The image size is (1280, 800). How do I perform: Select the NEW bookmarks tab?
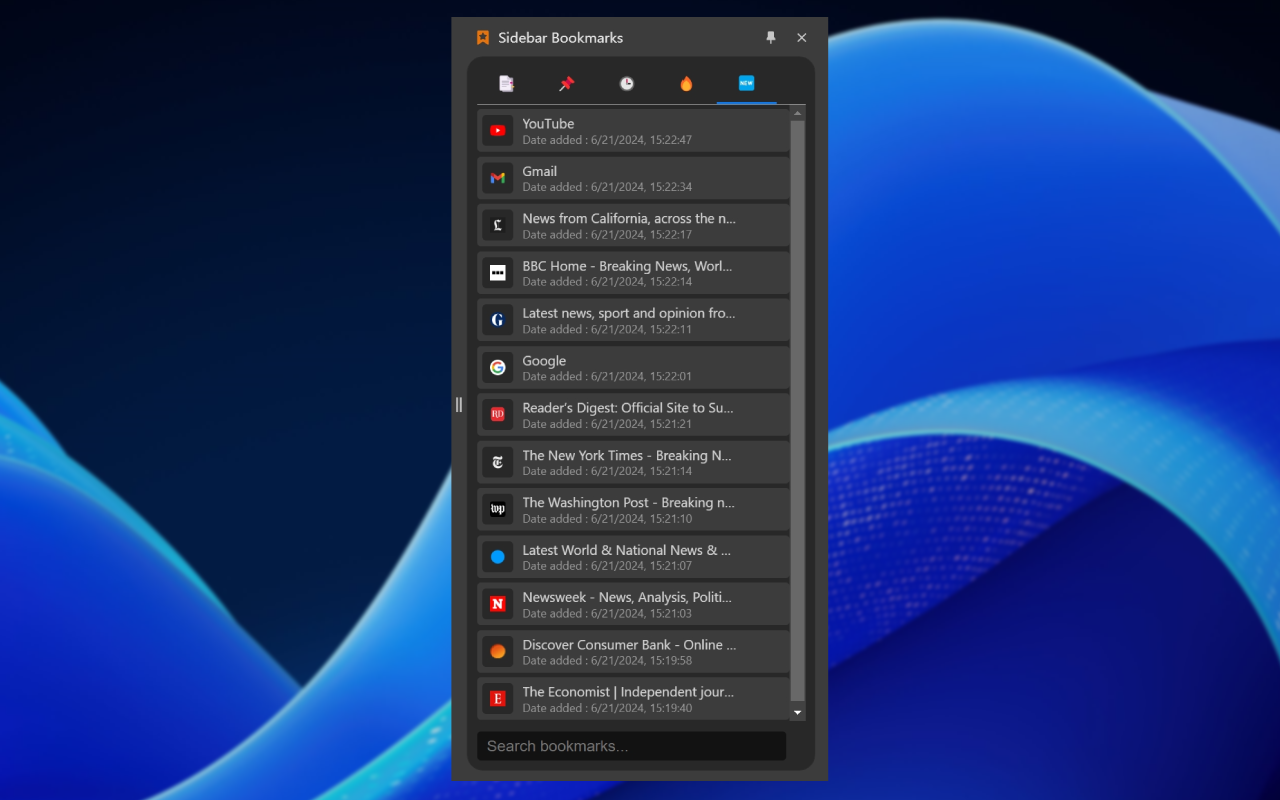(x=746, y=84)
